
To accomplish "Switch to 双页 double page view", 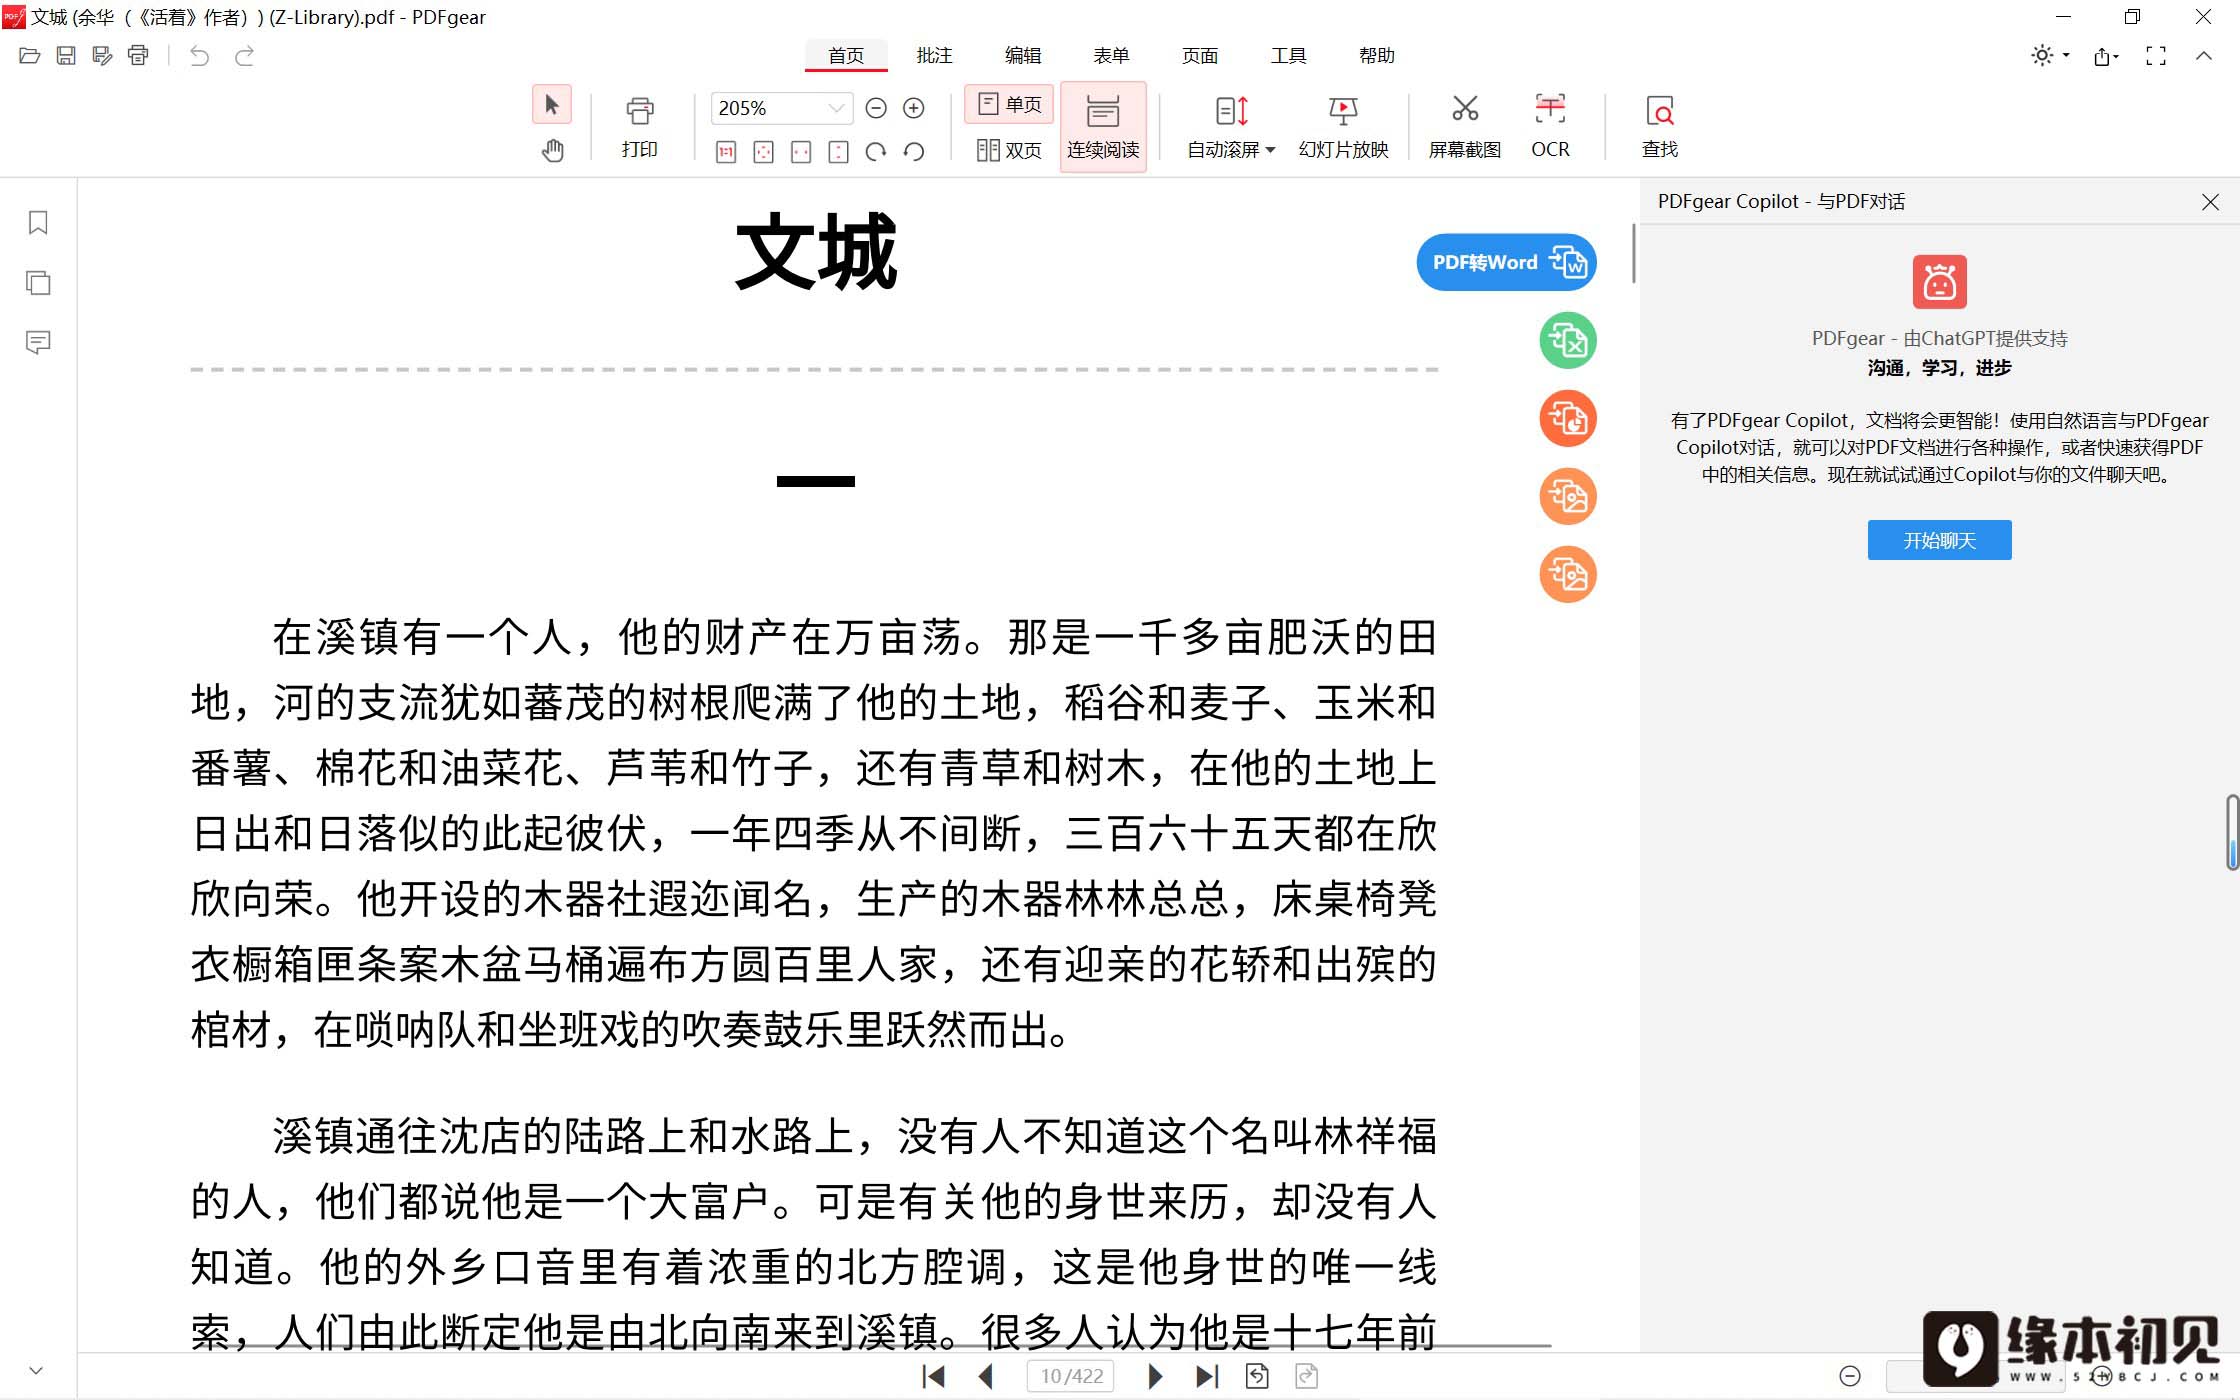I will (1009, 150).
